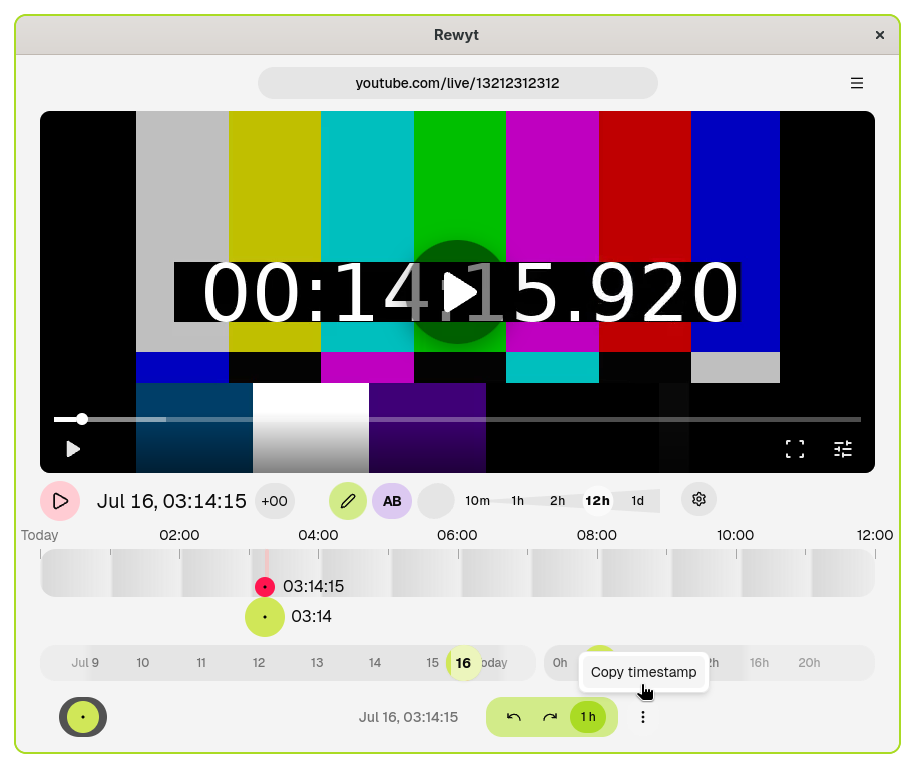Click the redo arrow icon

tap(550, 717)
